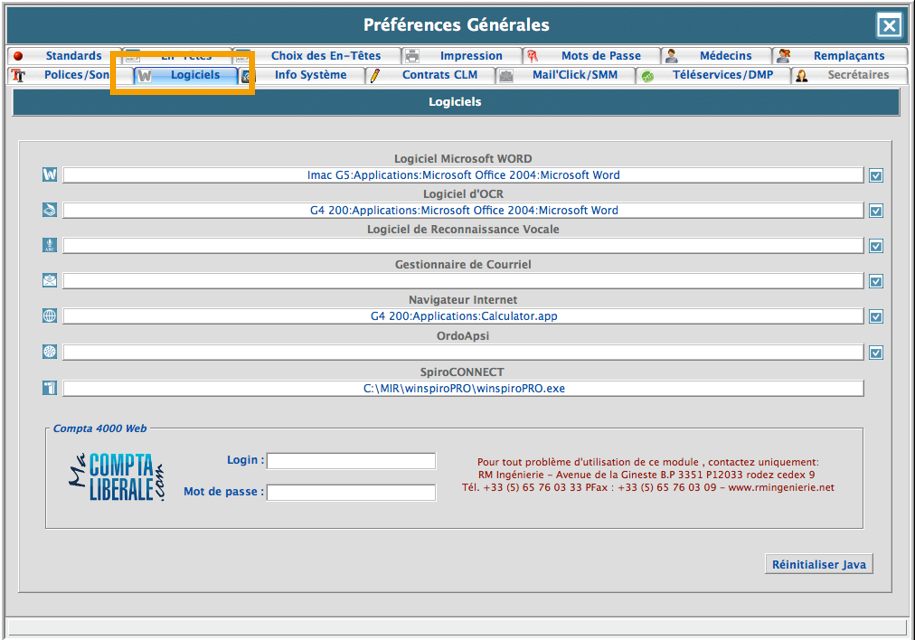The image size is (915, 640).
Task: Click the SpiroCONNECT row icon
Action: [50, 388]
